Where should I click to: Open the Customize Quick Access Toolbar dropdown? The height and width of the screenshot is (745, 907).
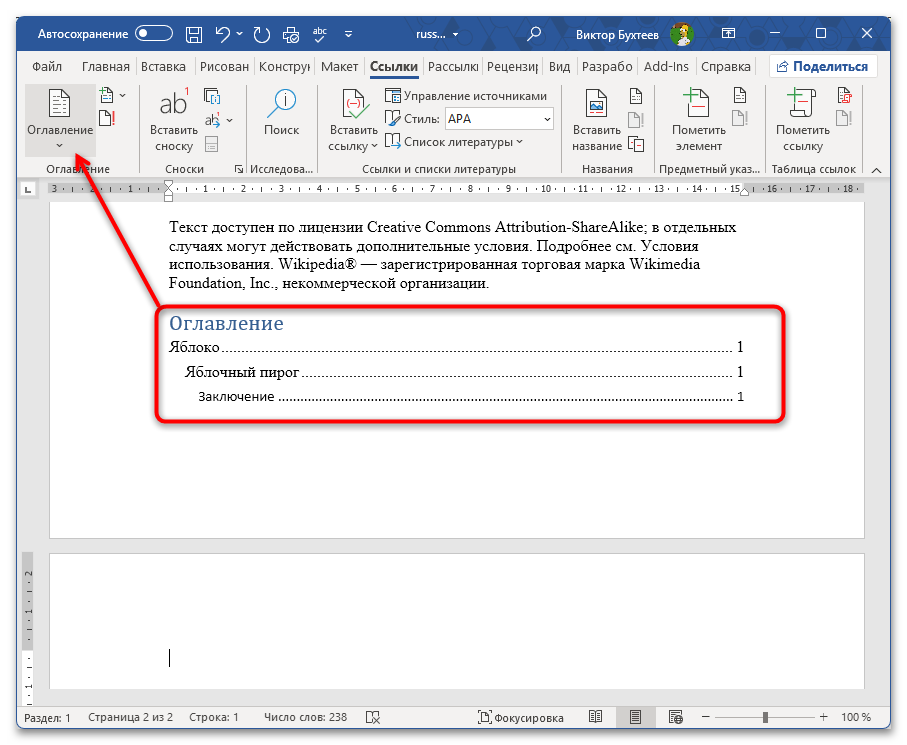348,34
